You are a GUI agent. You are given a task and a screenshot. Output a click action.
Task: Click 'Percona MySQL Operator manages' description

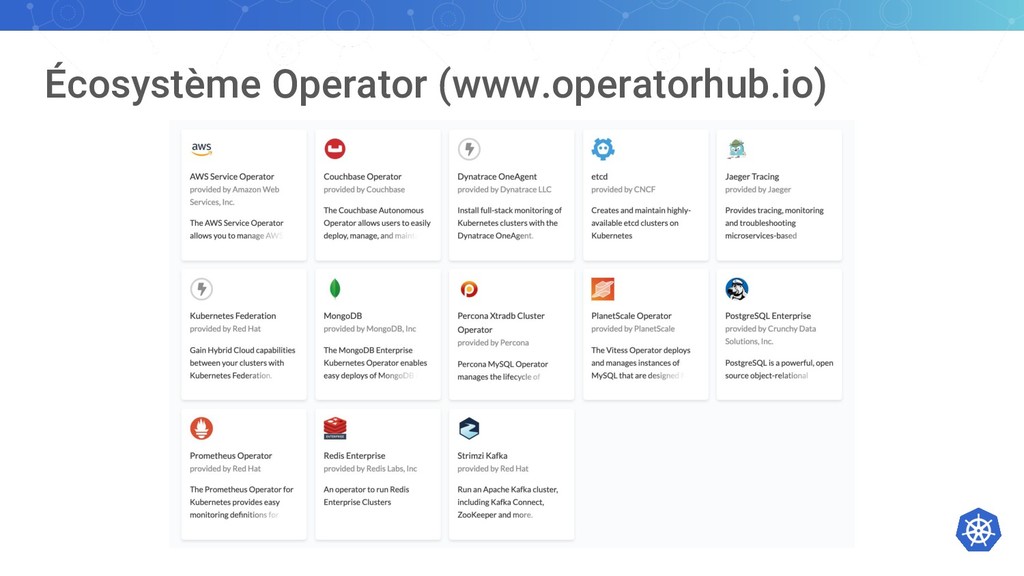point(502,370)
